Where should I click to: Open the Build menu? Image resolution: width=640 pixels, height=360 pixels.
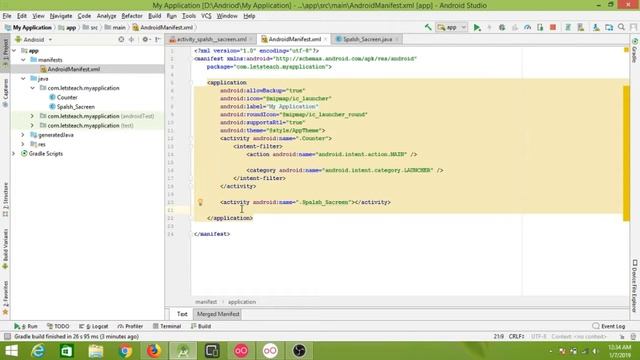point(154,16)
